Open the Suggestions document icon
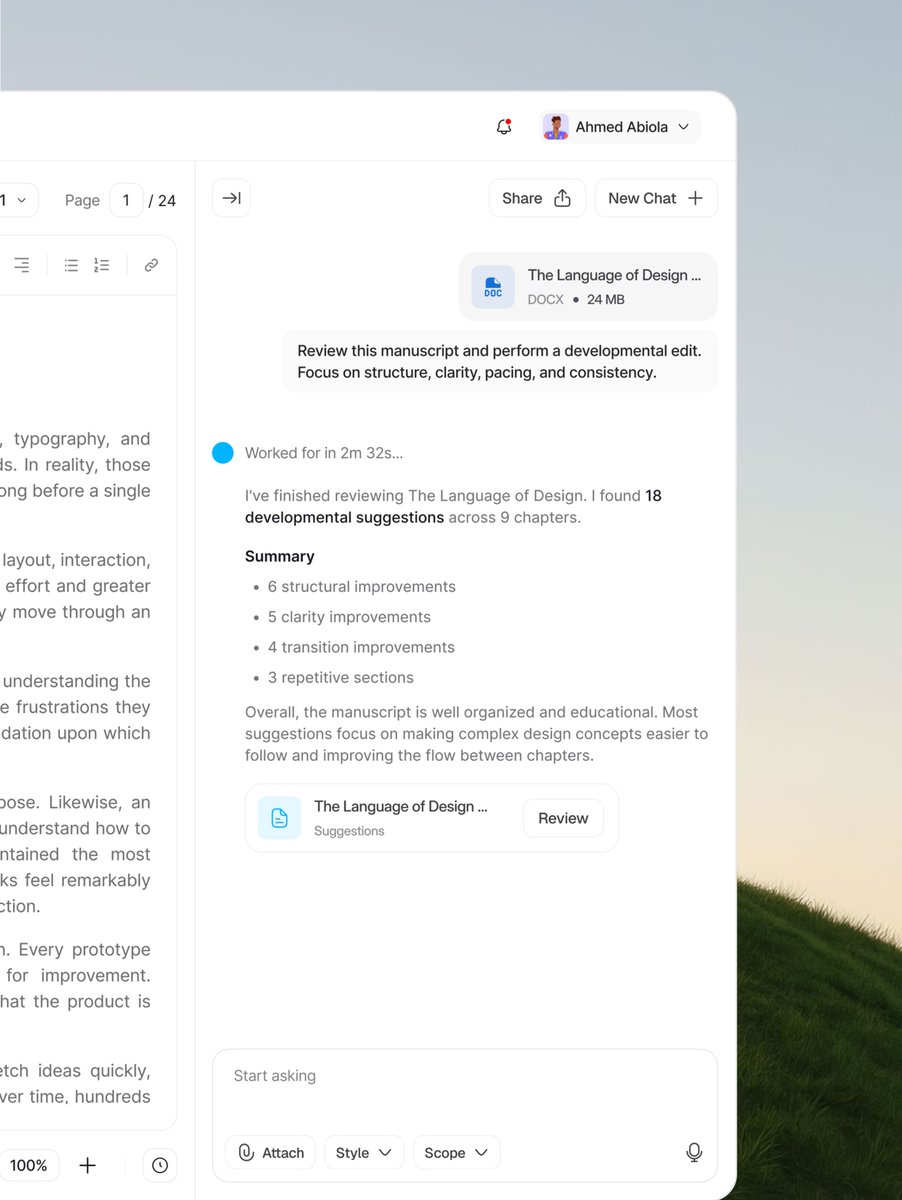The image size is (902, 1200). coord(279,818)
